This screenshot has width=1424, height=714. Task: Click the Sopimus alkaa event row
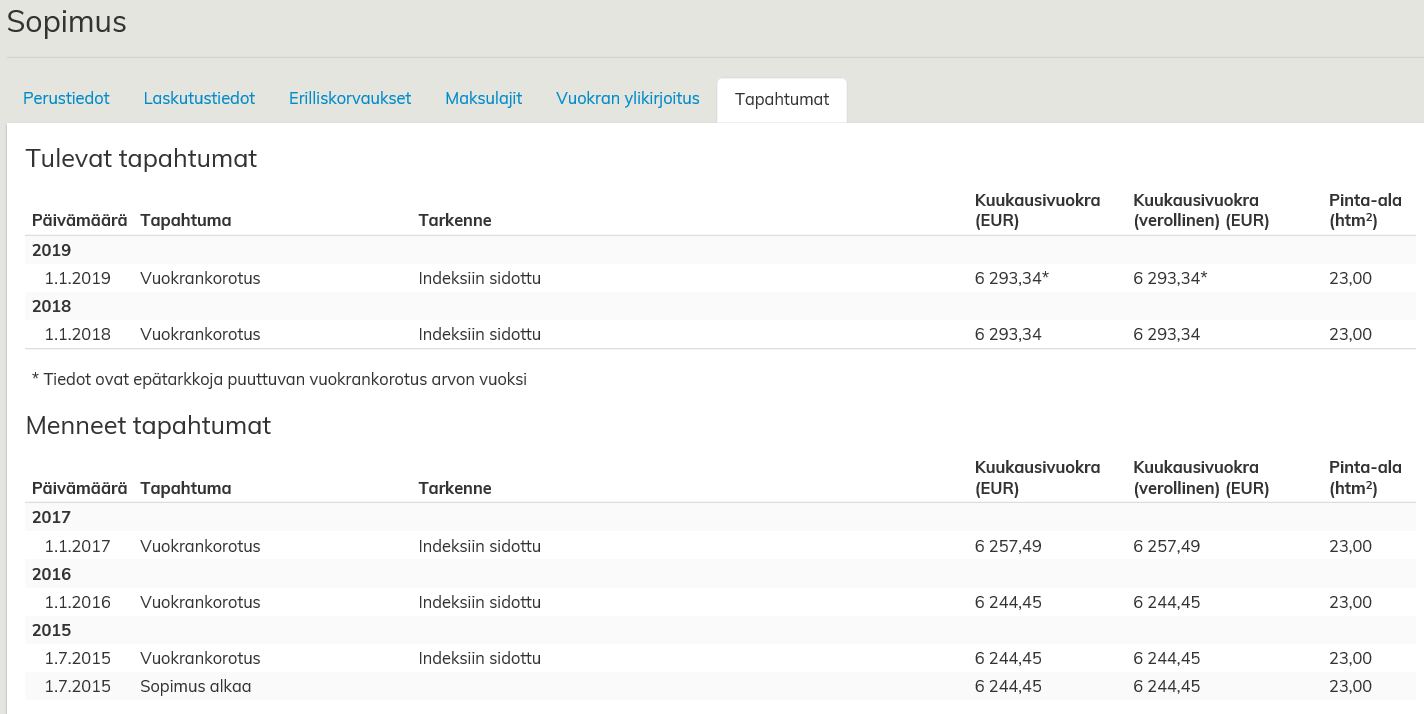coord(196,686)
